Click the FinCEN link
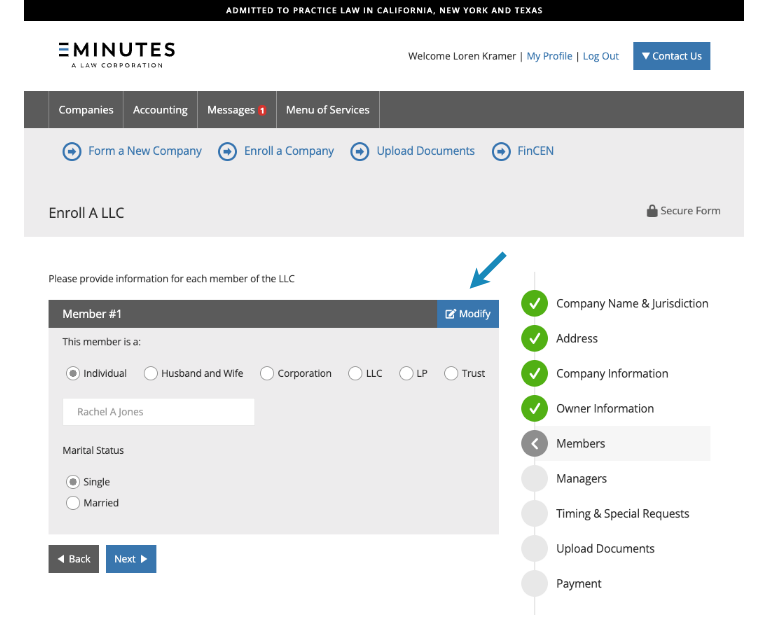 (x=535, y=151)
